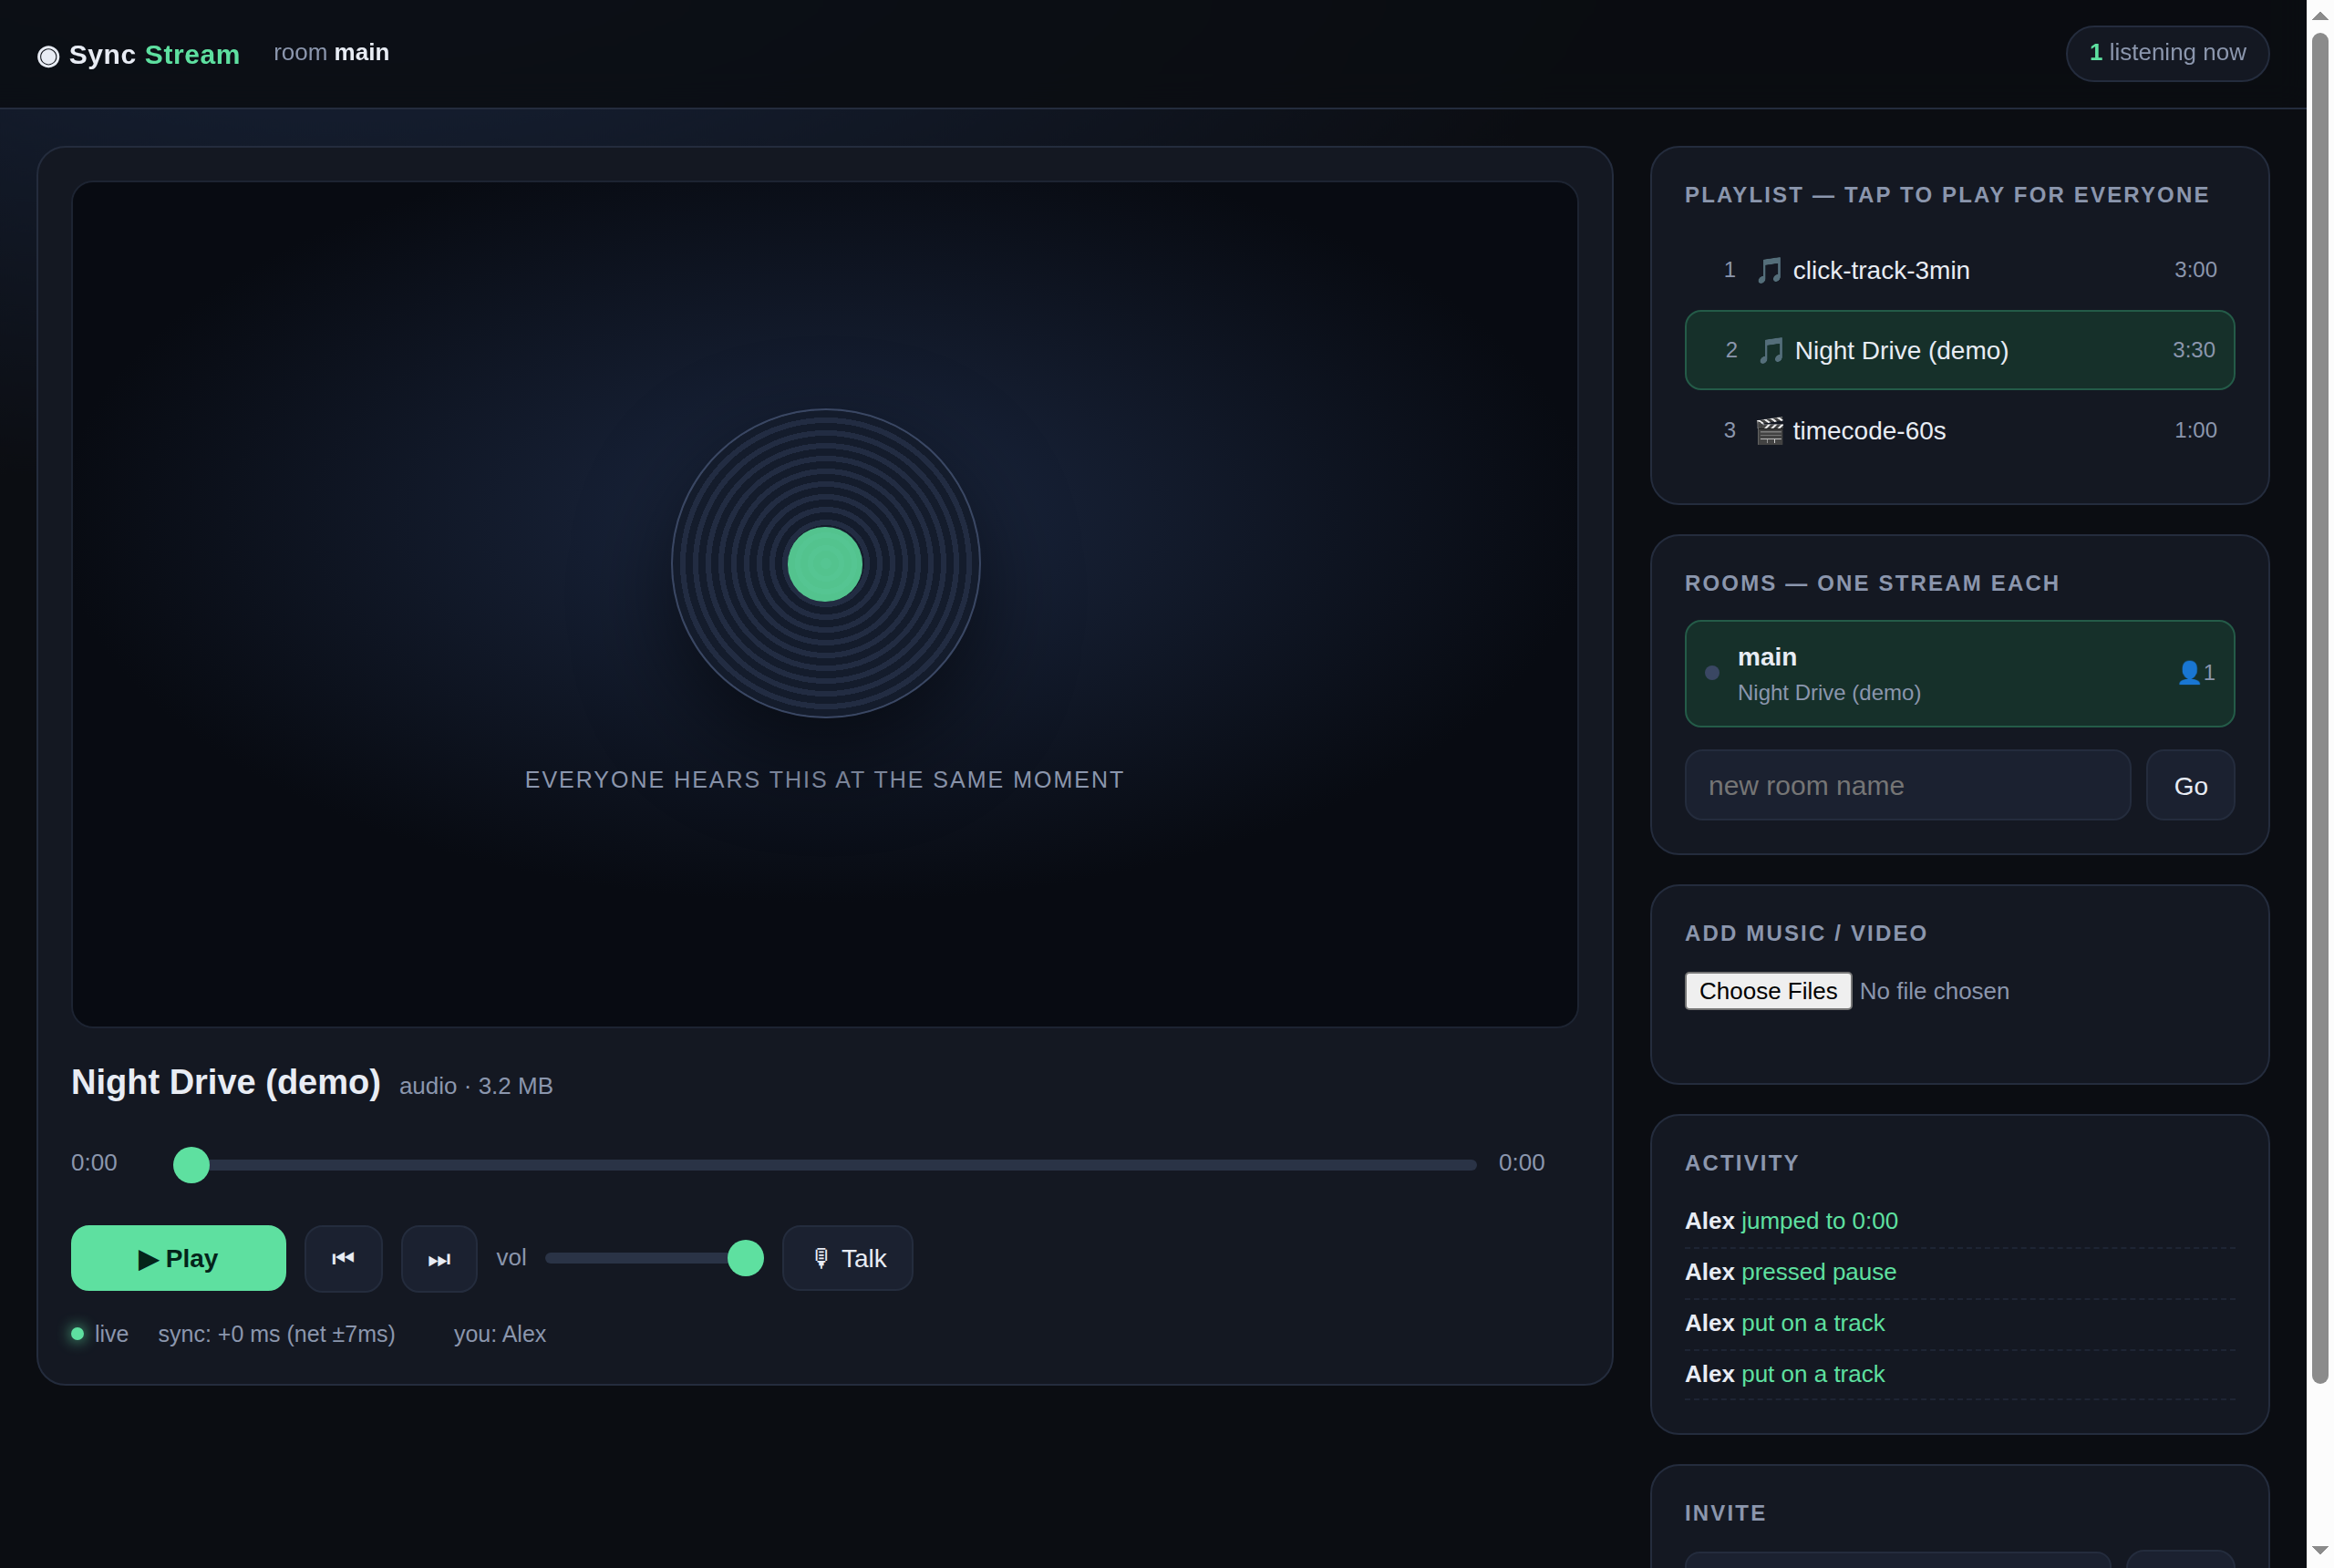
Task: Play click-track-3min for everyone
Action: (1959, 270)
